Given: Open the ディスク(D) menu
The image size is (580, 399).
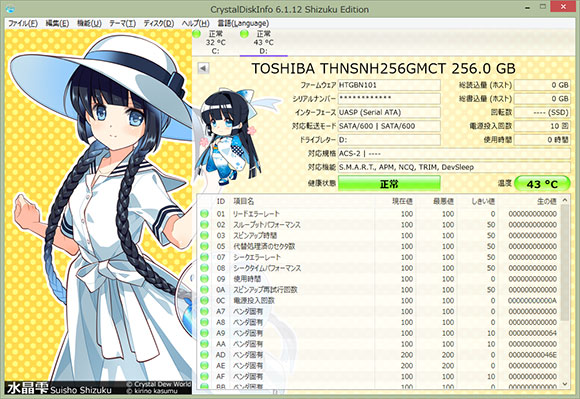Looking at the screenshot, I should tap(159, 23).
